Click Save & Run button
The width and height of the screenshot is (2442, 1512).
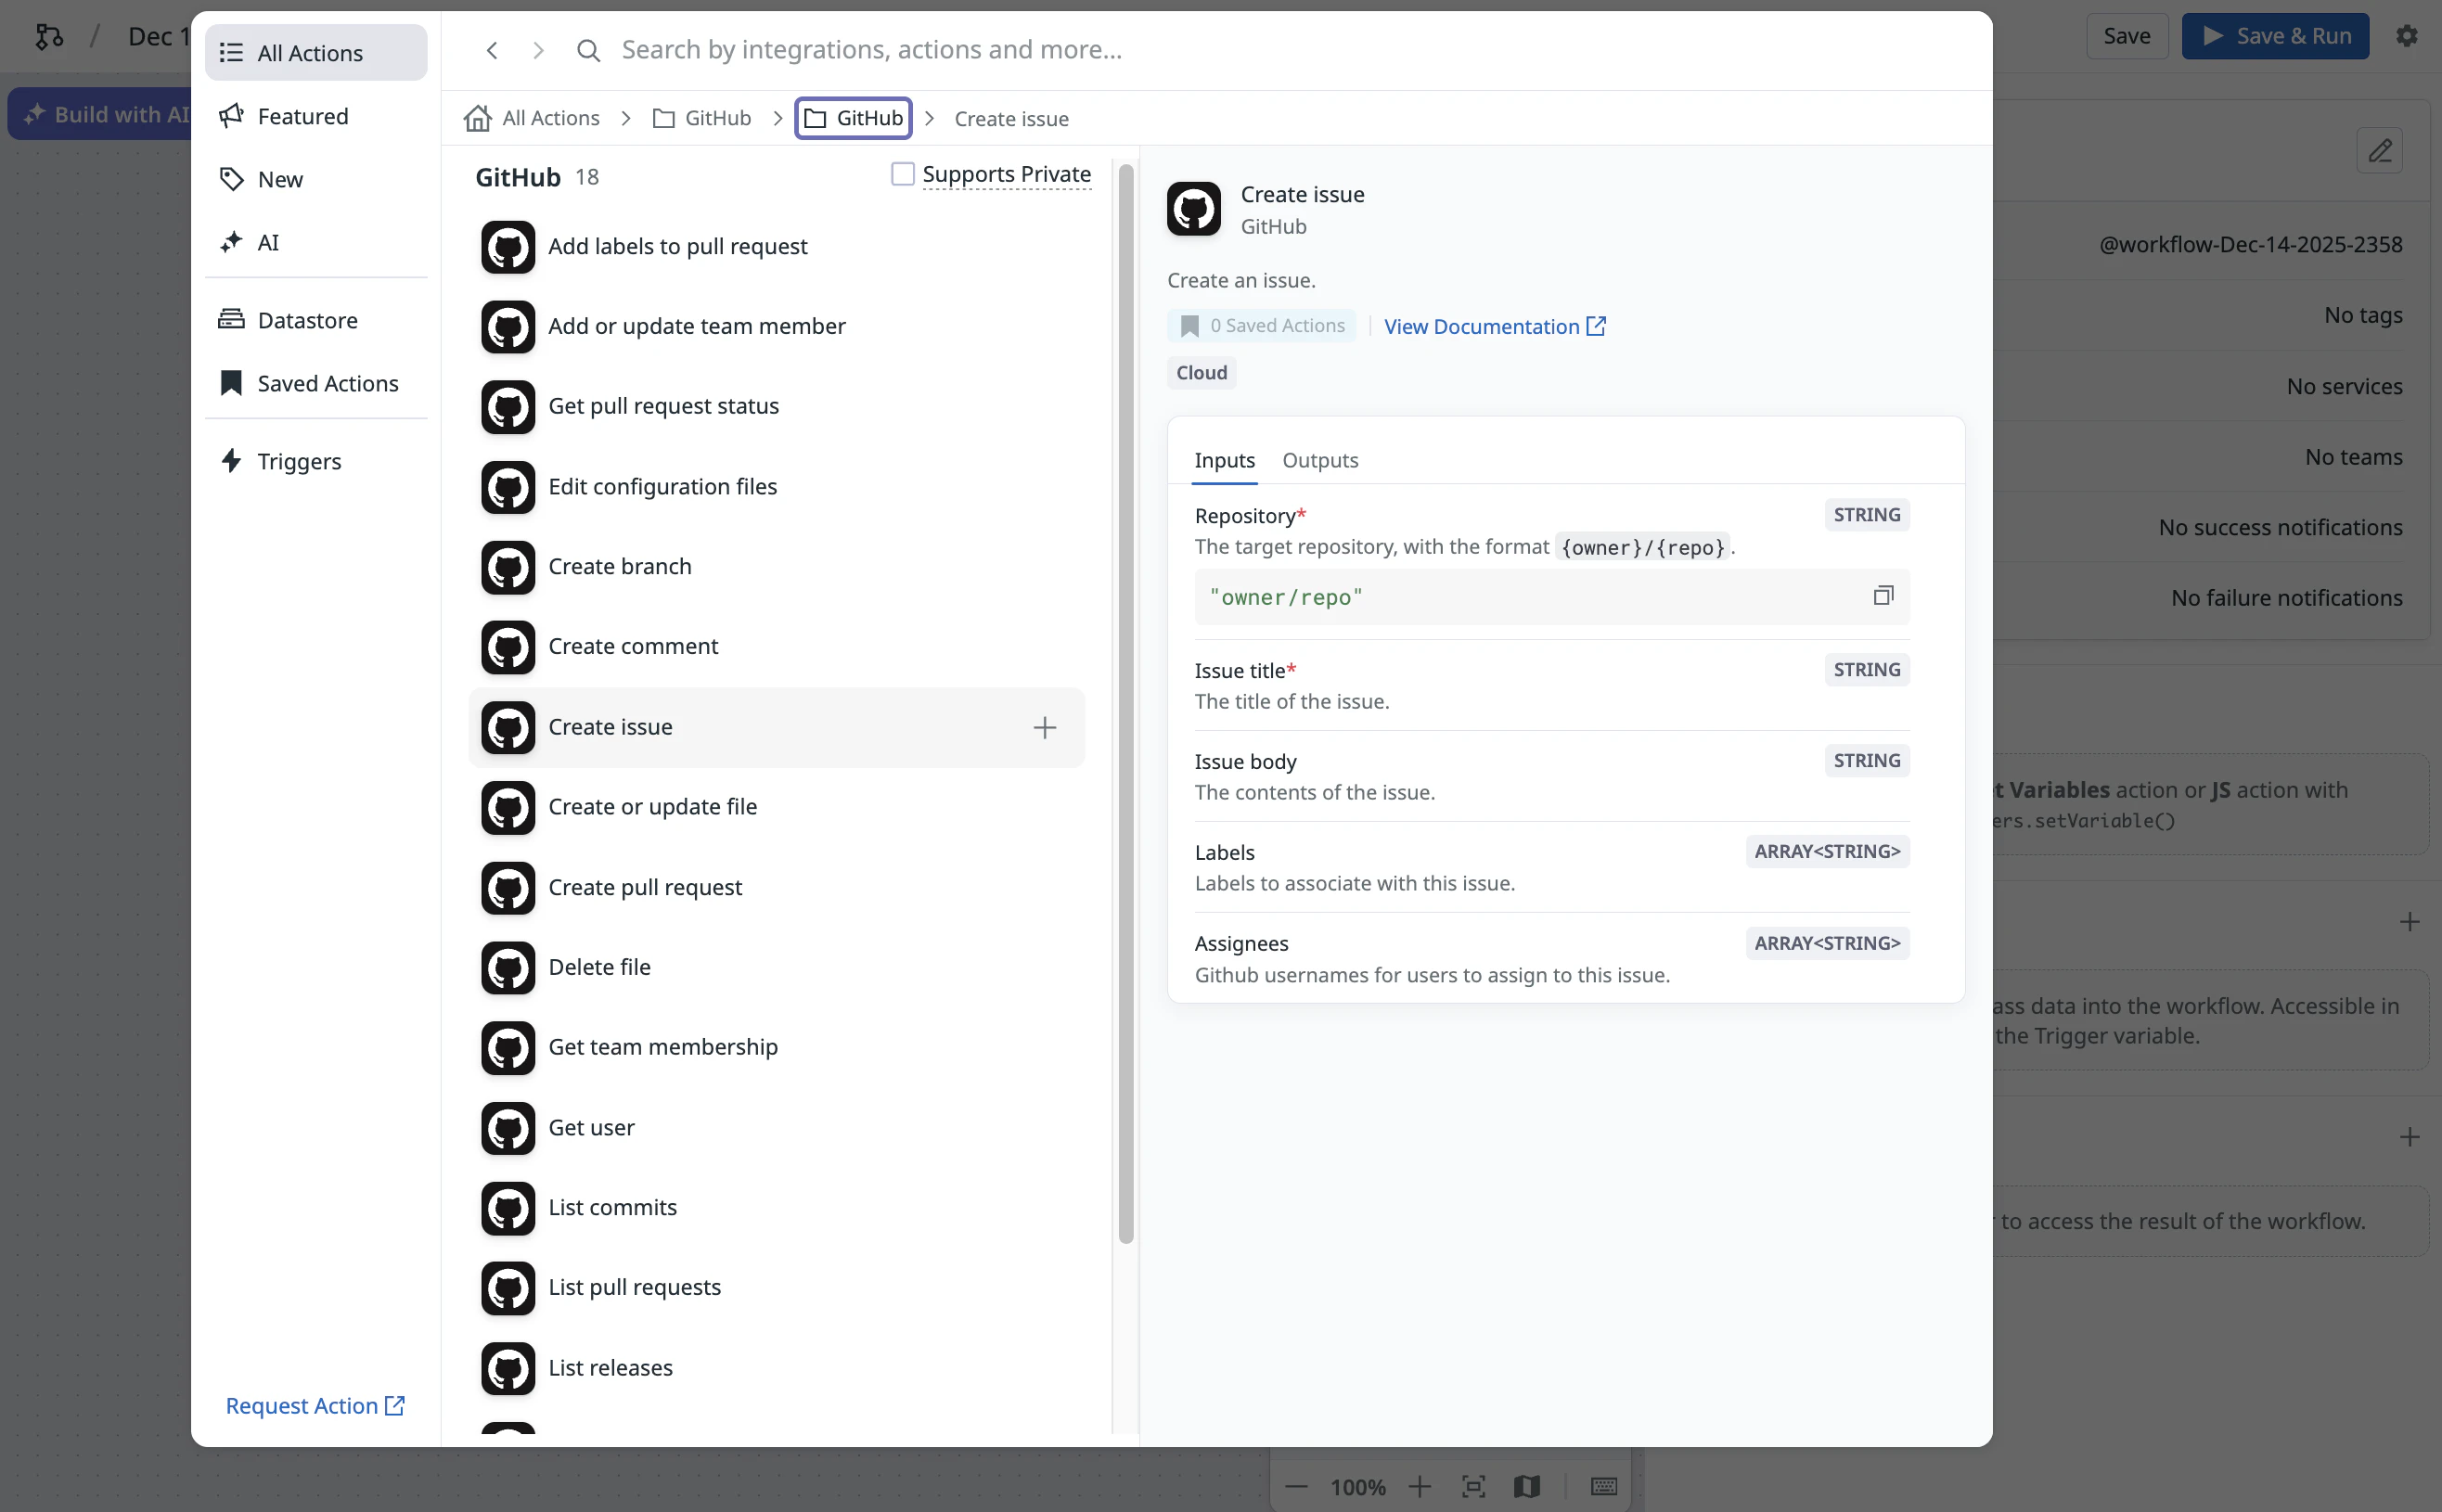[2275, 36]
